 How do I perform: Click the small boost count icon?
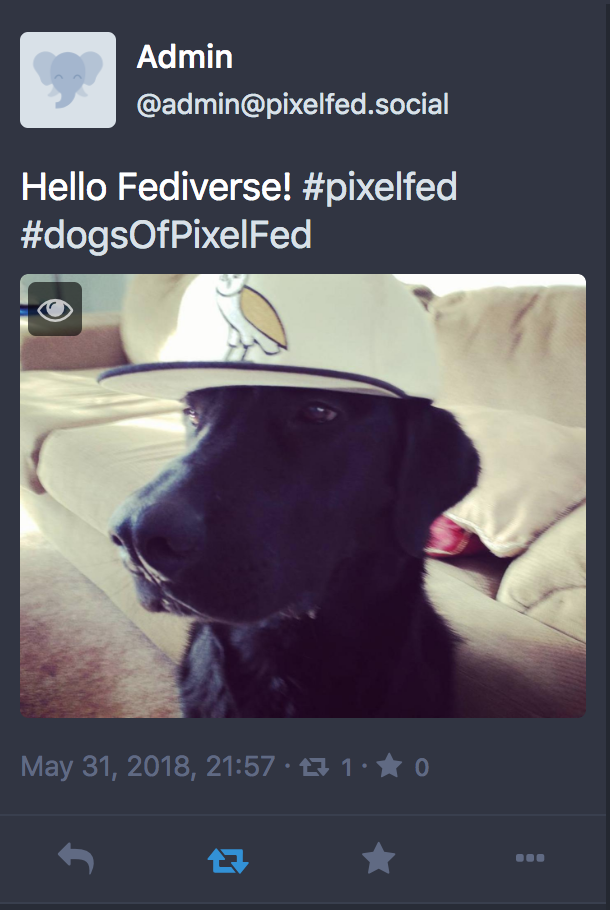pos(314,768)
